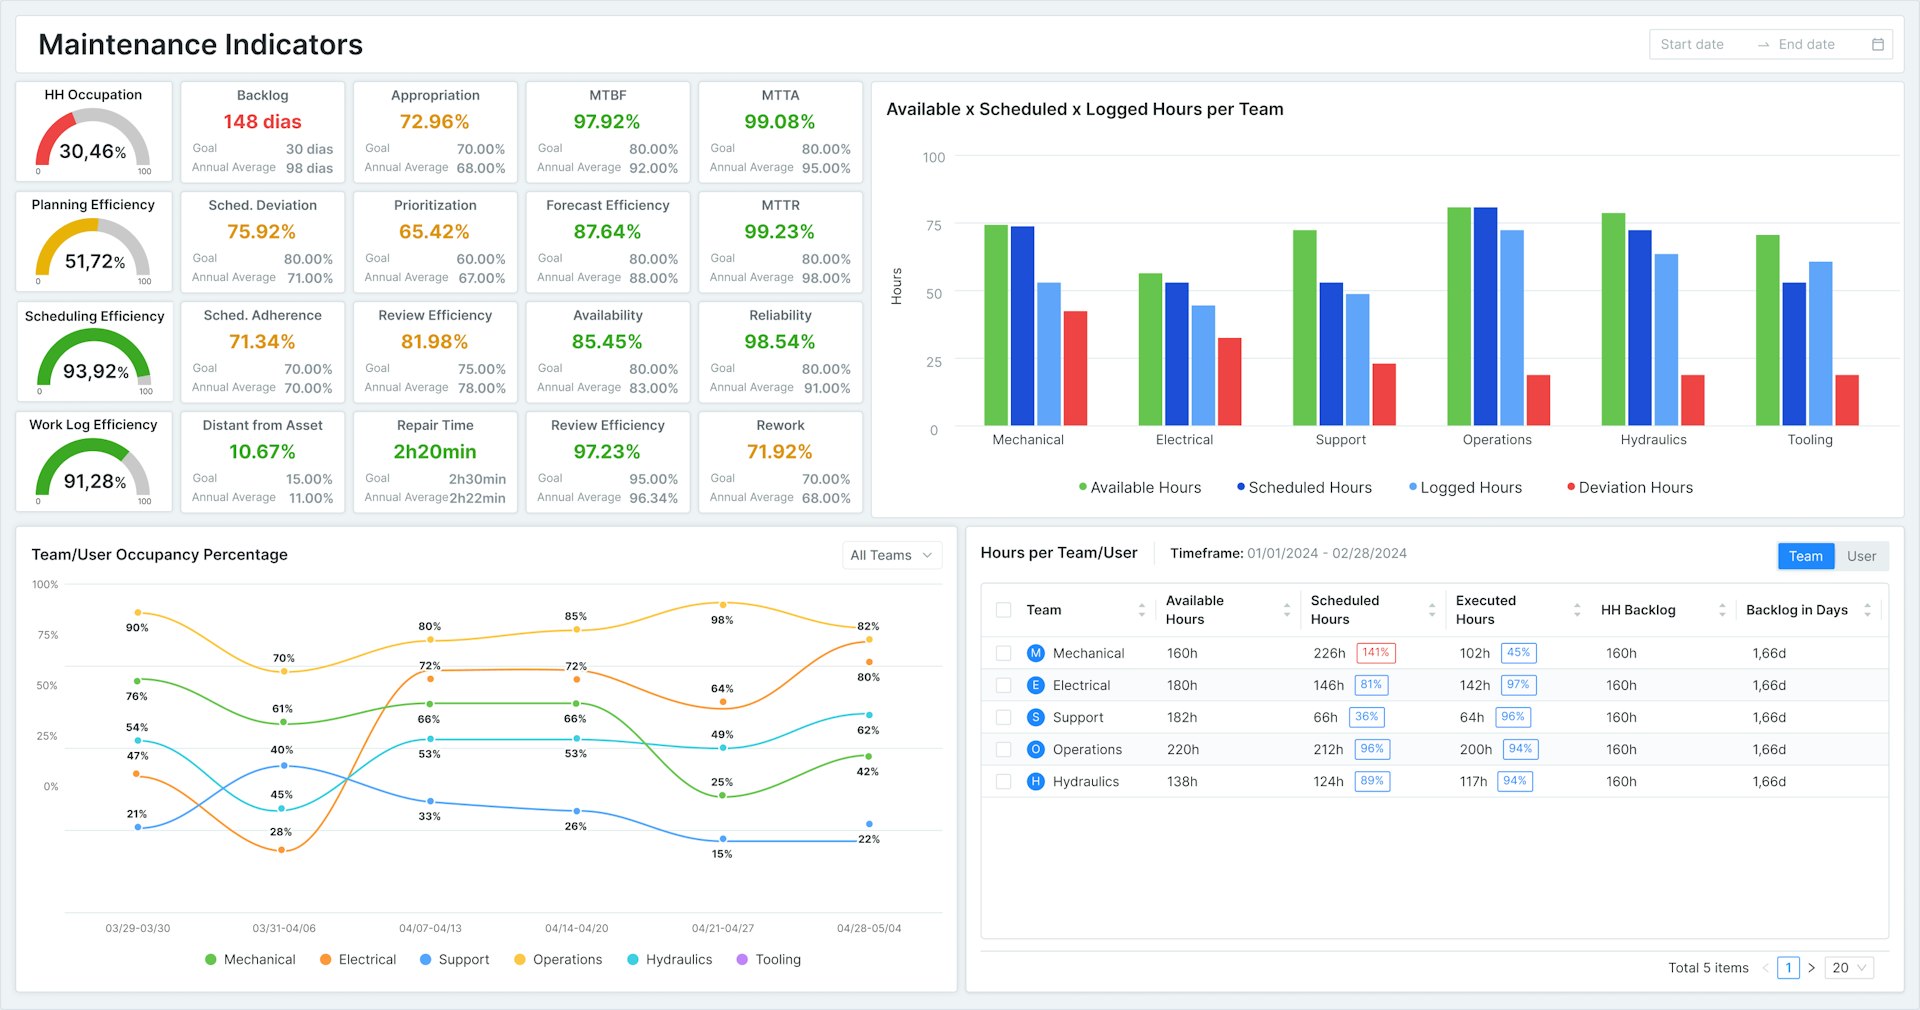Switch to the User tab
The image size is (1920, 1010).
pyautogui.click(x=1860, y=556)
